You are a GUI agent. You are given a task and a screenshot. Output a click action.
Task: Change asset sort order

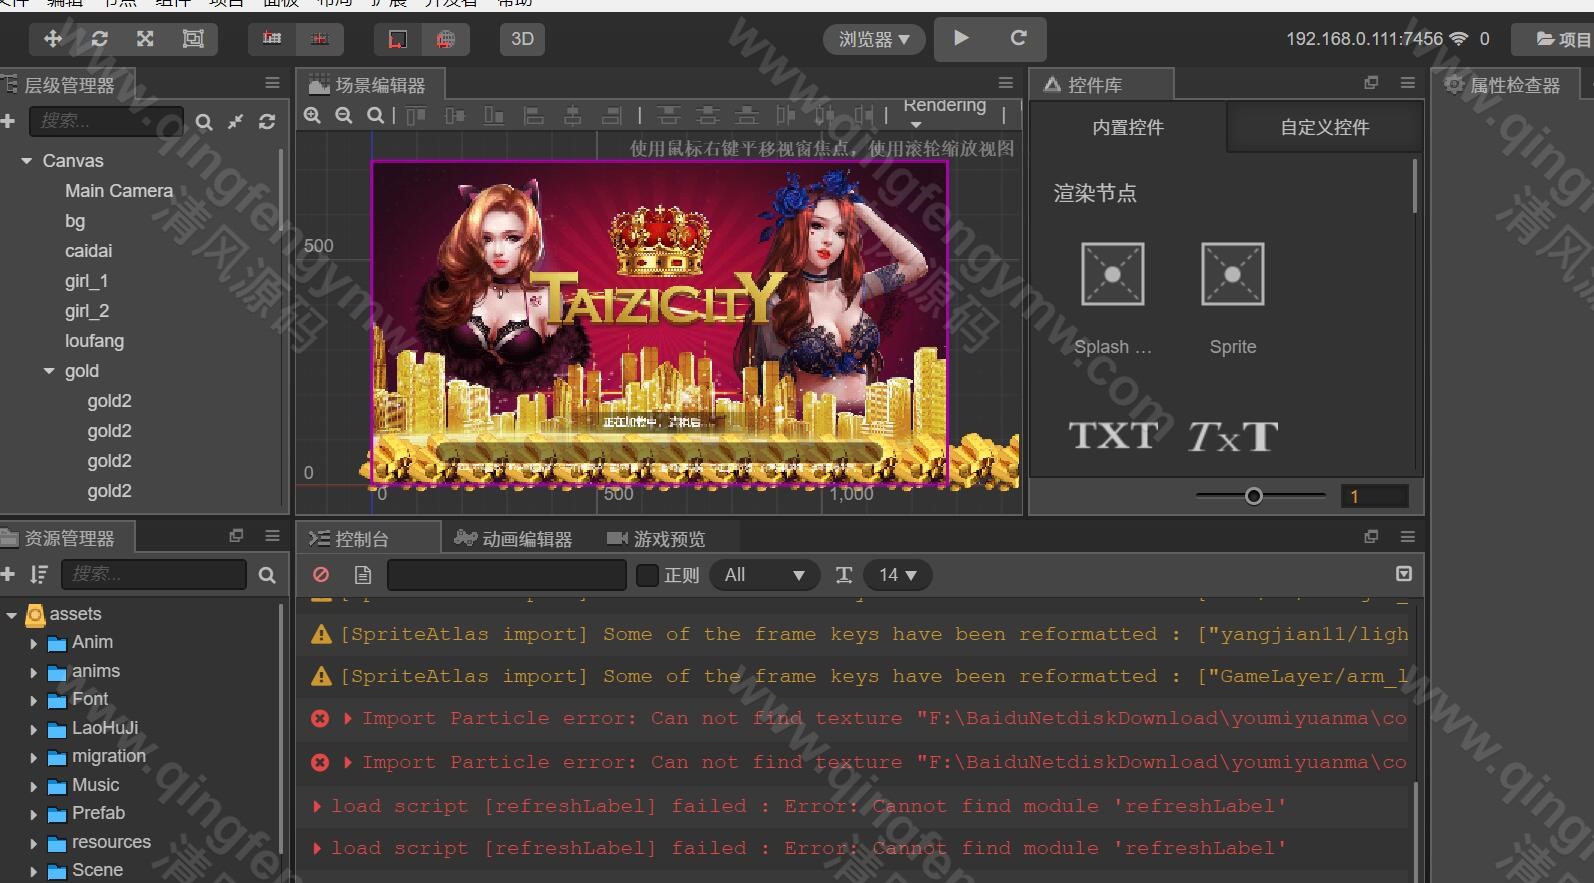pos(38,574)
